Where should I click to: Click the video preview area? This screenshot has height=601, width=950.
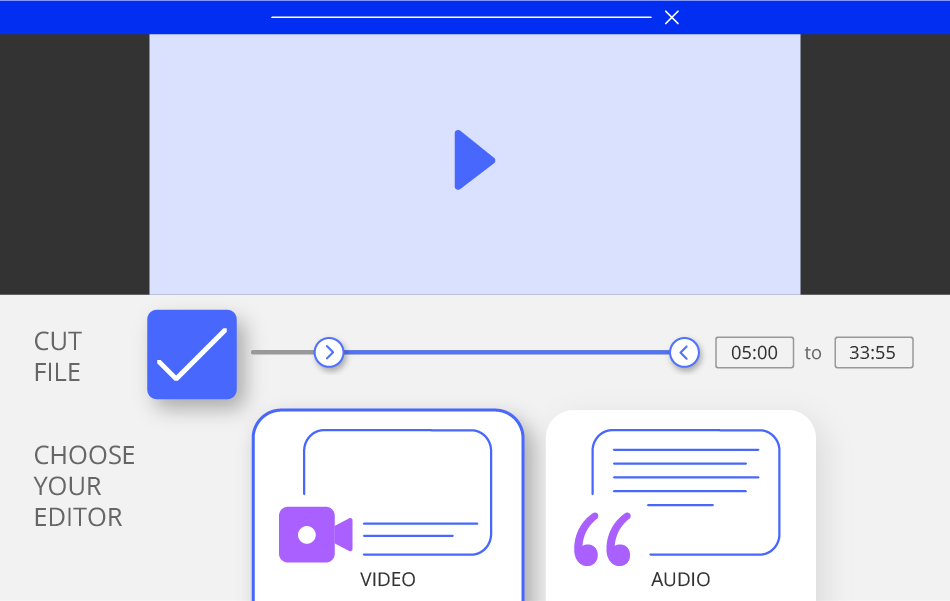click(x=474, y=164)
